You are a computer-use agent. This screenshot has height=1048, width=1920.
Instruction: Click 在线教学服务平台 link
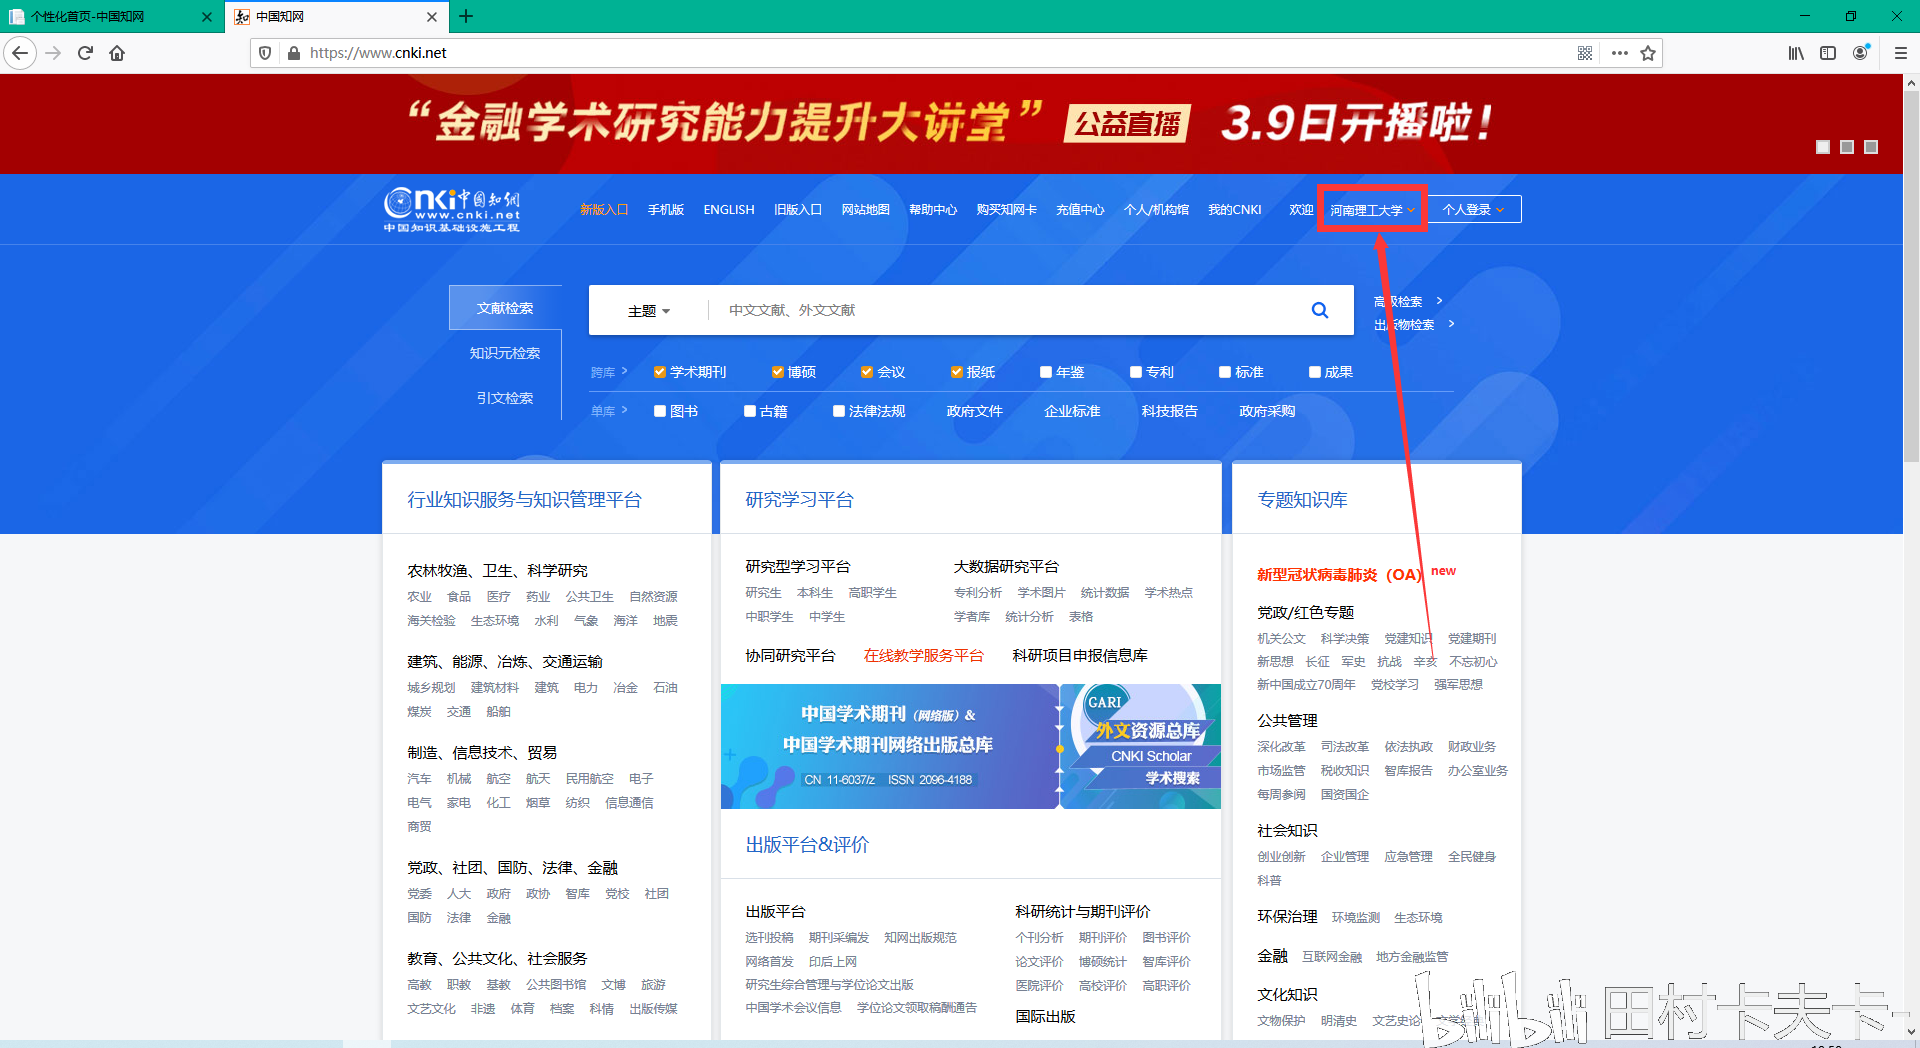pos(923,656)
